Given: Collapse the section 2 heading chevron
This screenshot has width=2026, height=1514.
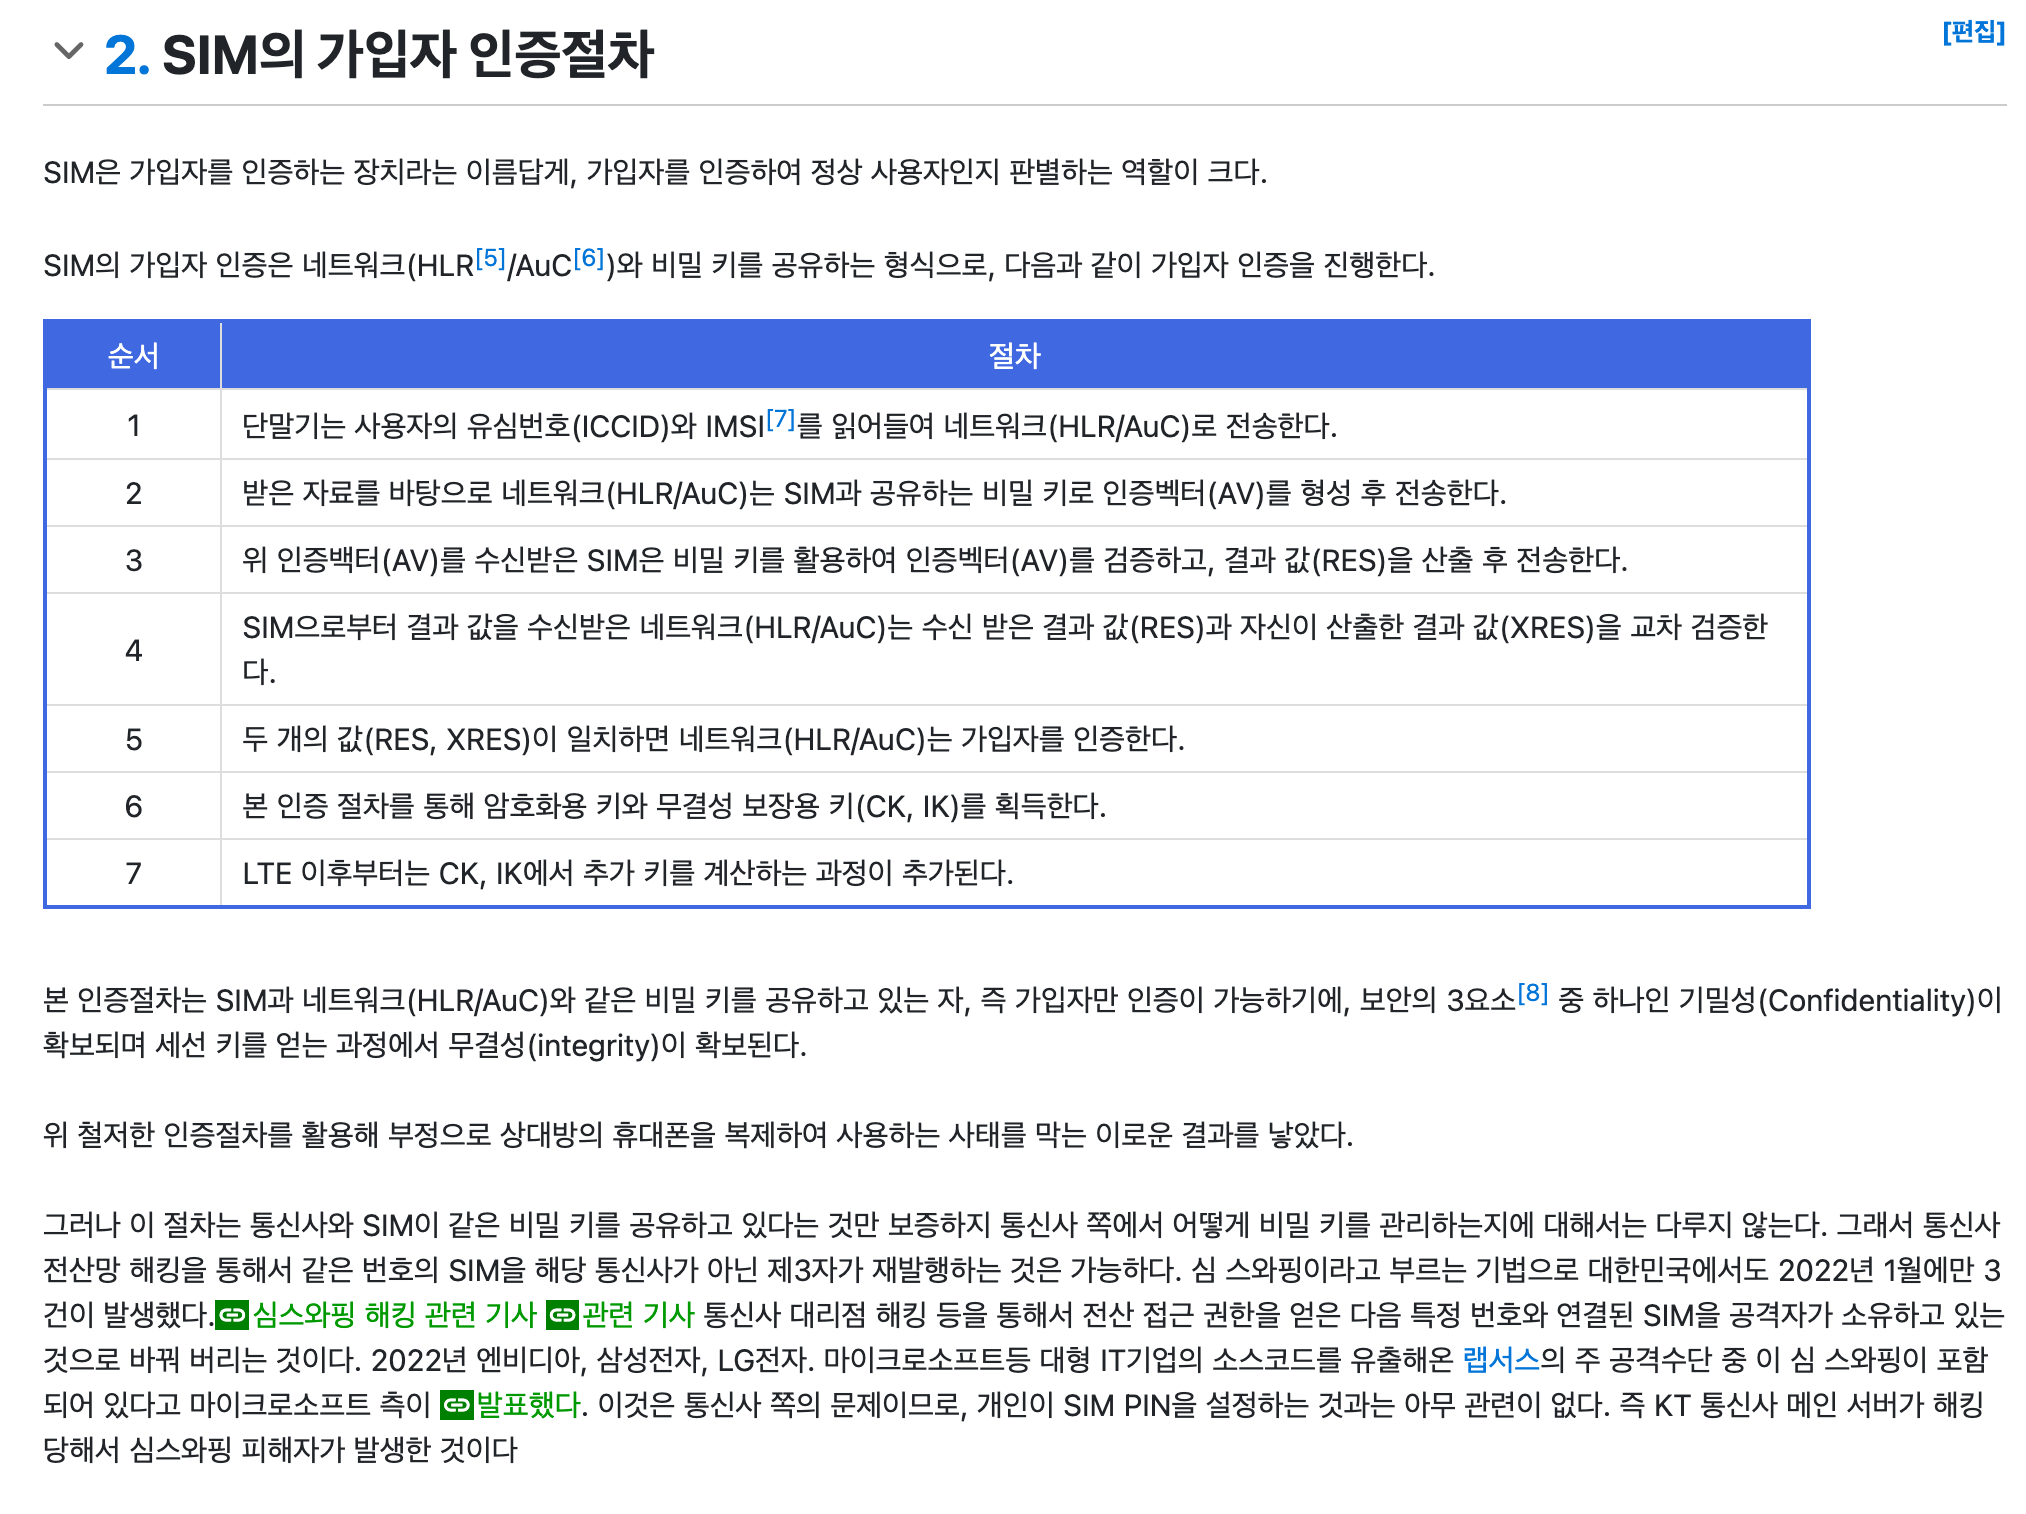Looking at the screenshot, I should (68, 51).
